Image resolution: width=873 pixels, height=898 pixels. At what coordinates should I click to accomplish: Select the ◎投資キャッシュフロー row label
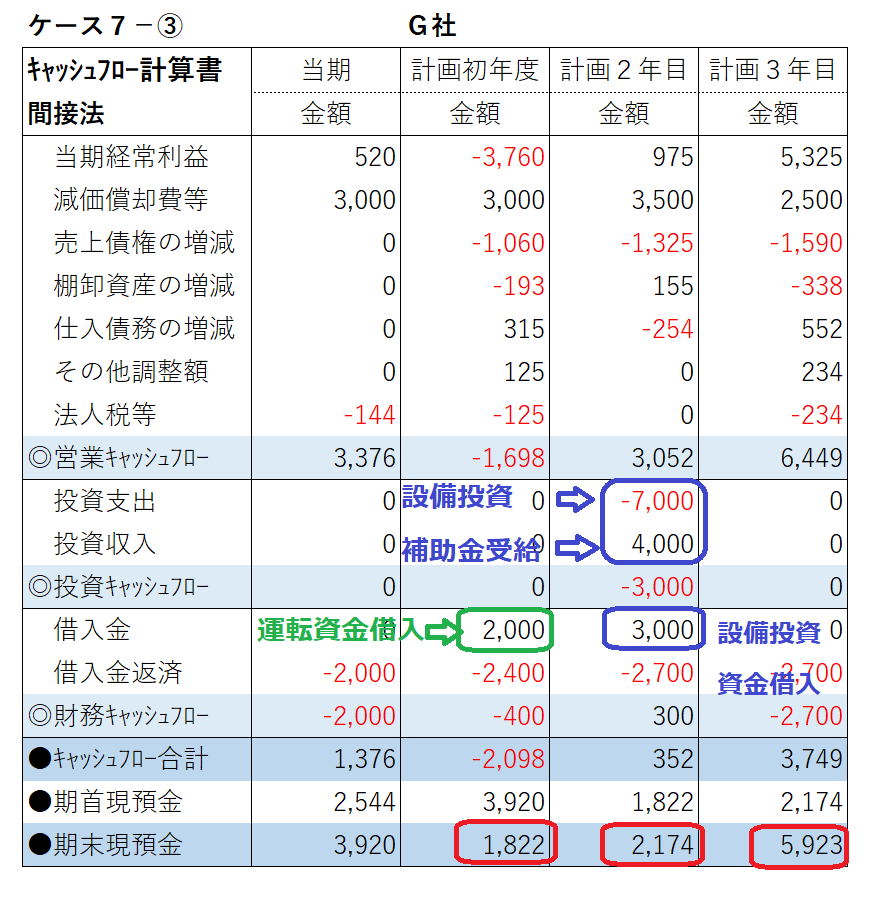pos(119,587)
